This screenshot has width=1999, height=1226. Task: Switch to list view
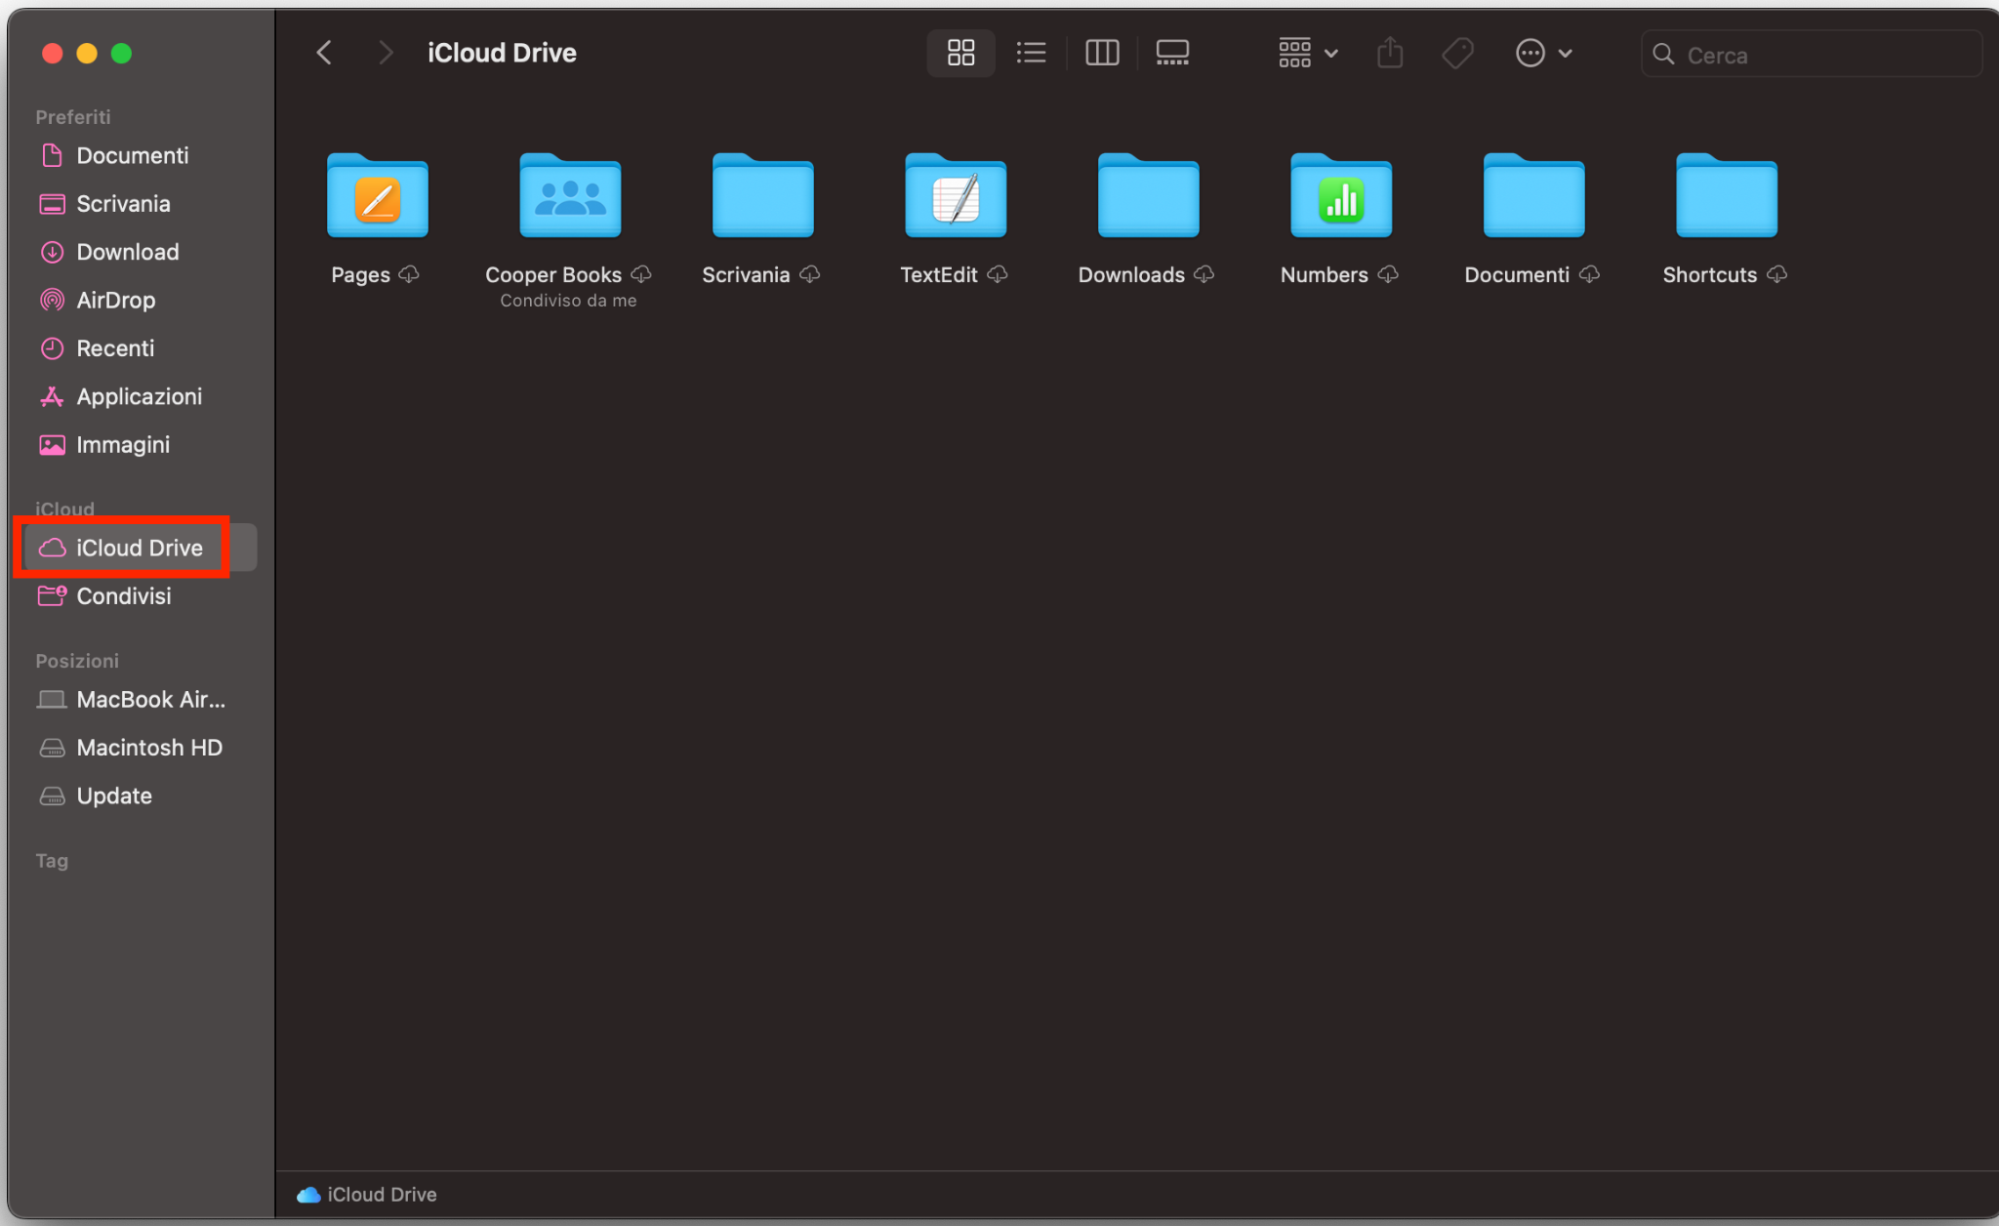1031,53
